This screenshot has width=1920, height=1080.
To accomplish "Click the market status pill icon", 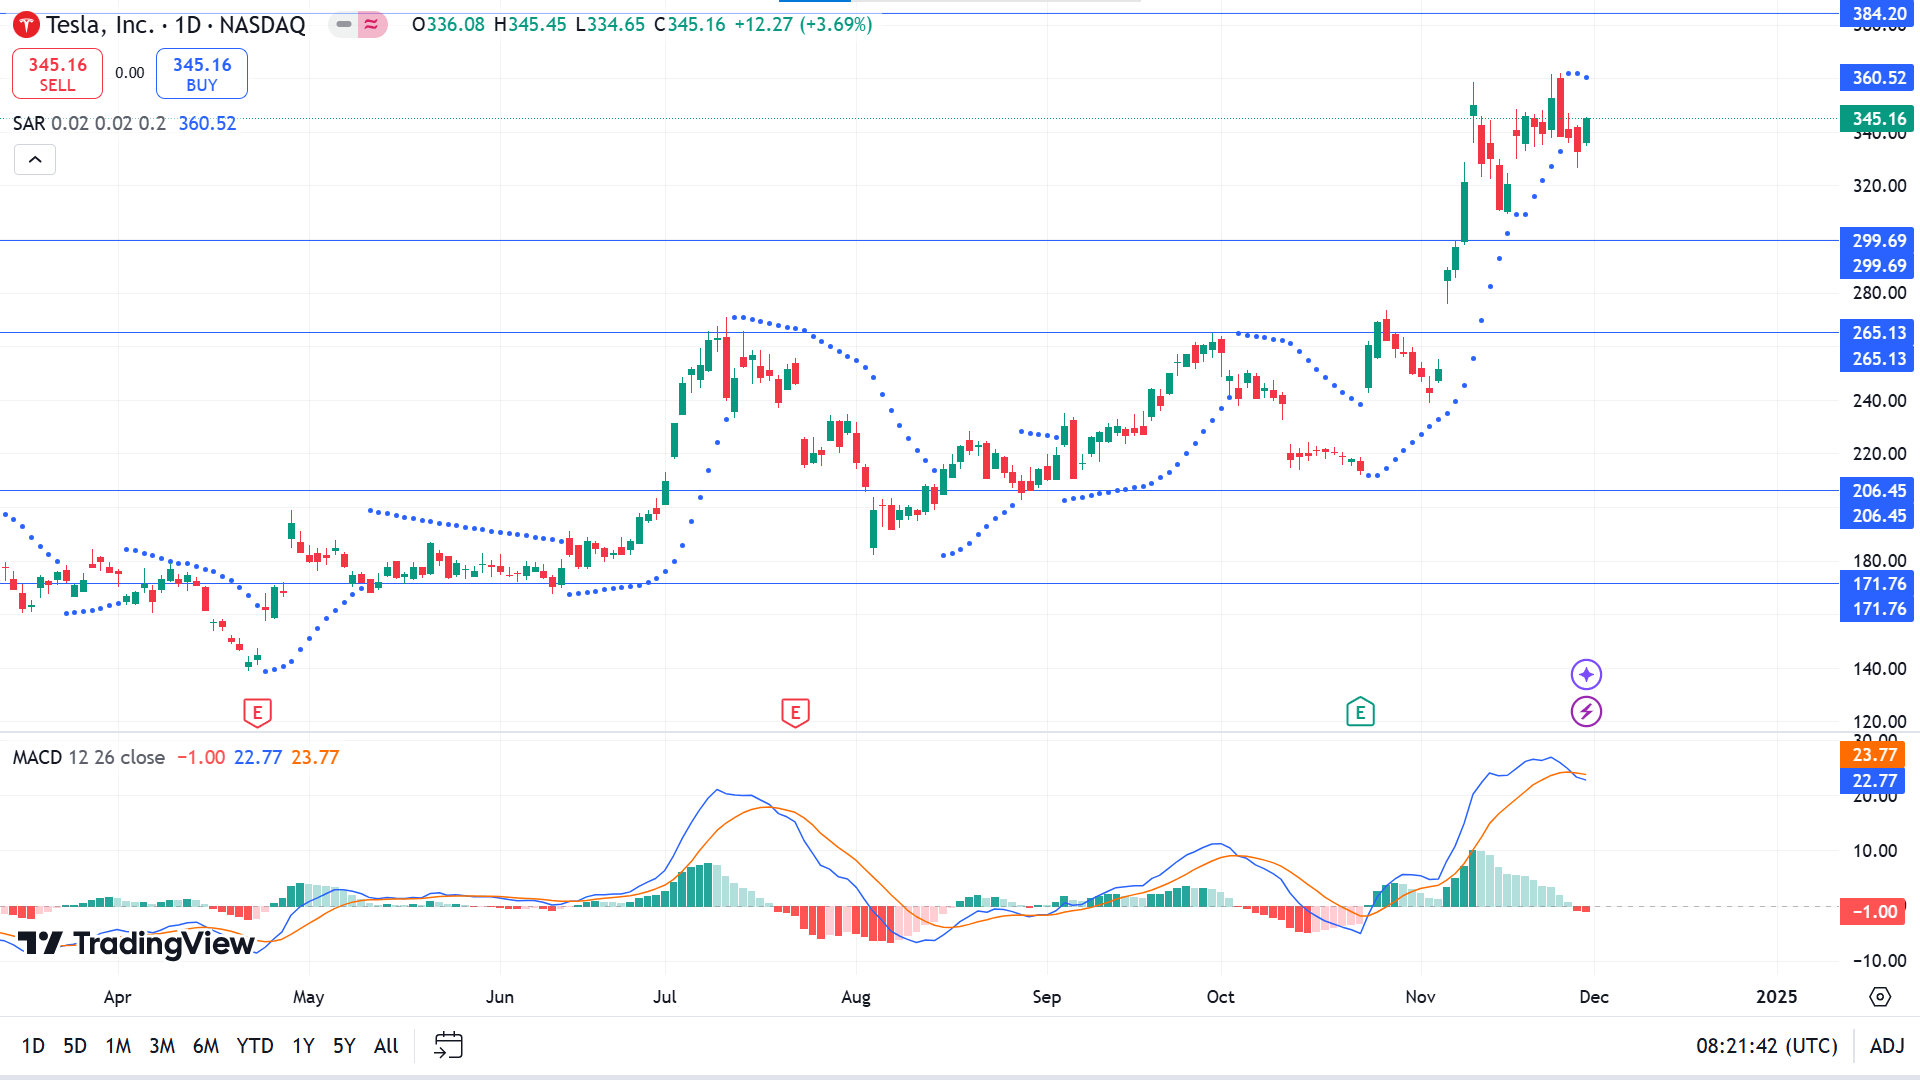I will 344,24.
